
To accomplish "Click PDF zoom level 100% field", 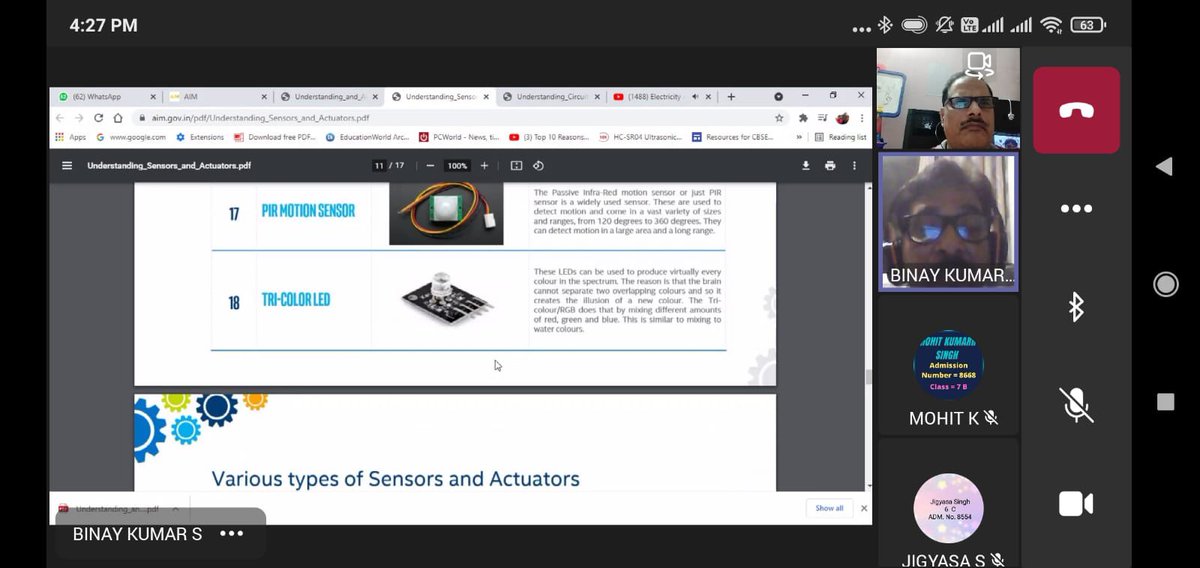I will [x=457, y=165].
